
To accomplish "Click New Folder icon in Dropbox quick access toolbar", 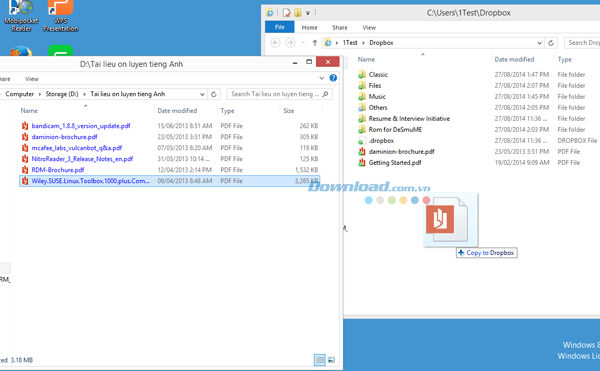I will click(297, 13).
